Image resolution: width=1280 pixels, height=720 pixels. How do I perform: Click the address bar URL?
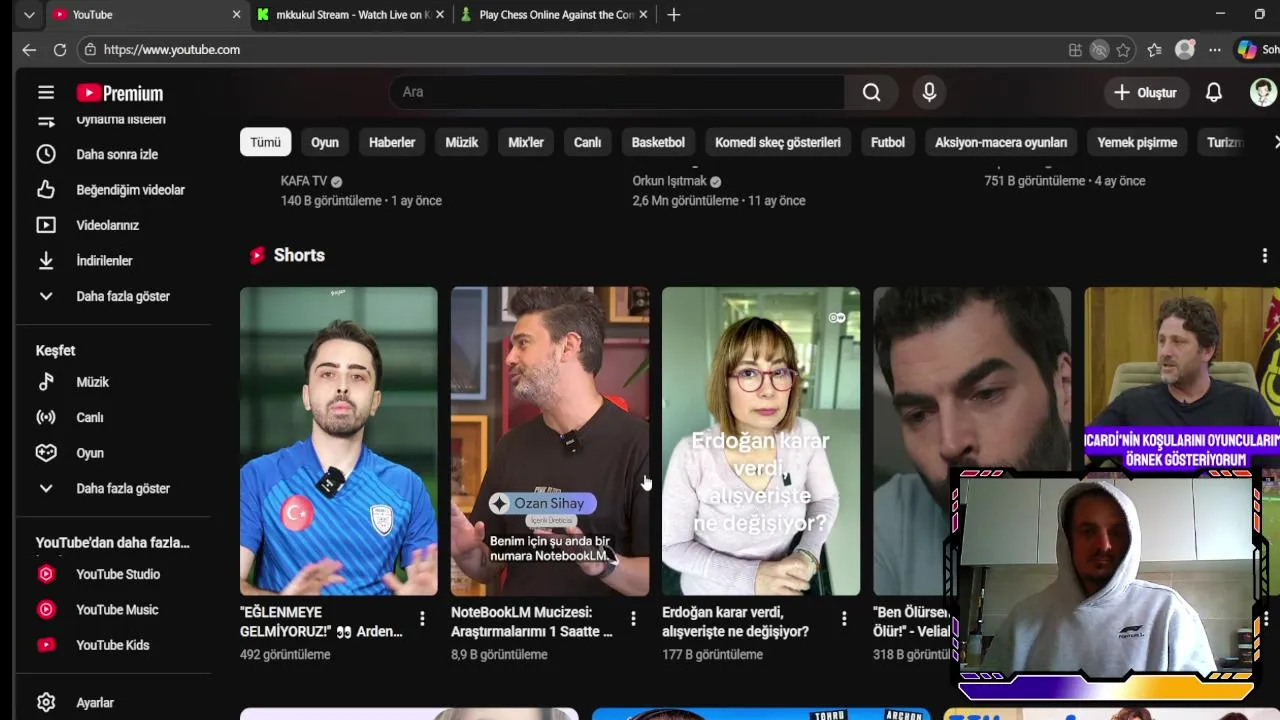[172, 50]
